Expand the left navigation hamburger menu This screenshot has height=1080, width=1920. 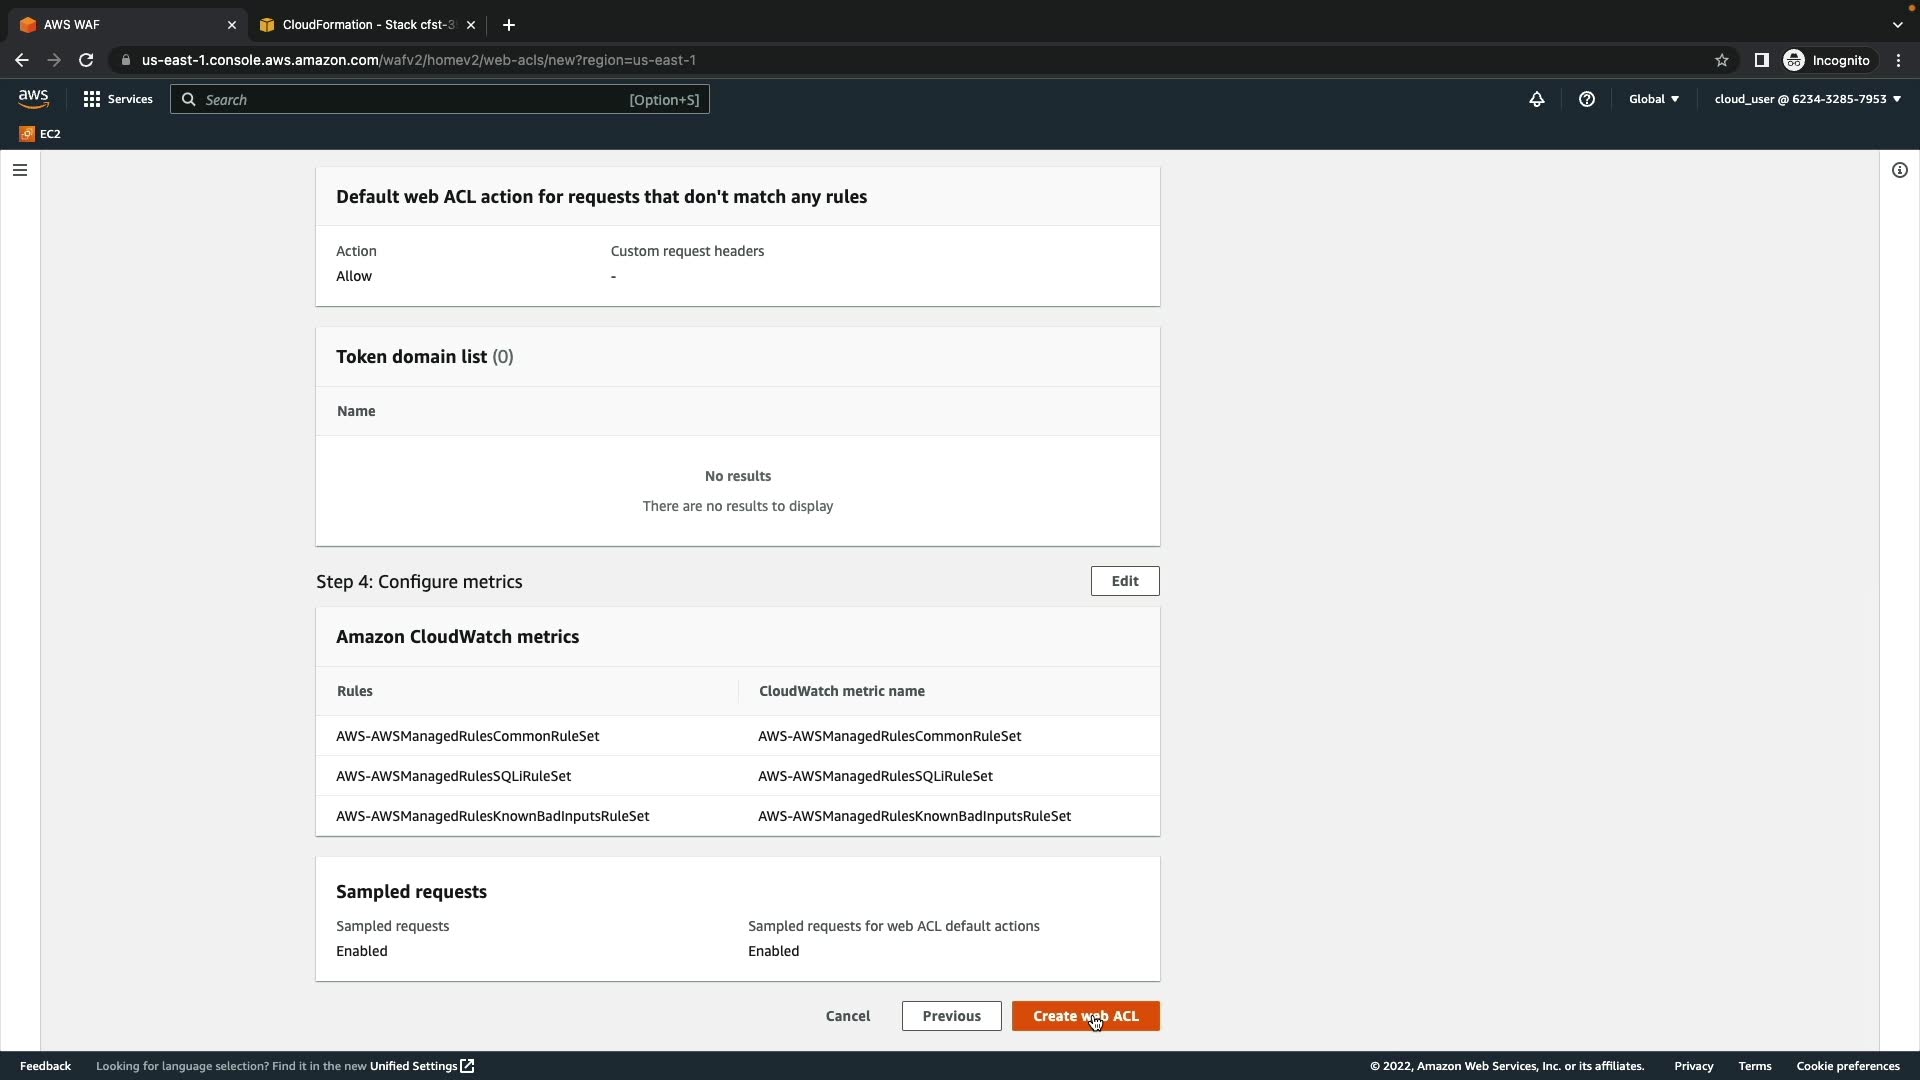point(19,170)
